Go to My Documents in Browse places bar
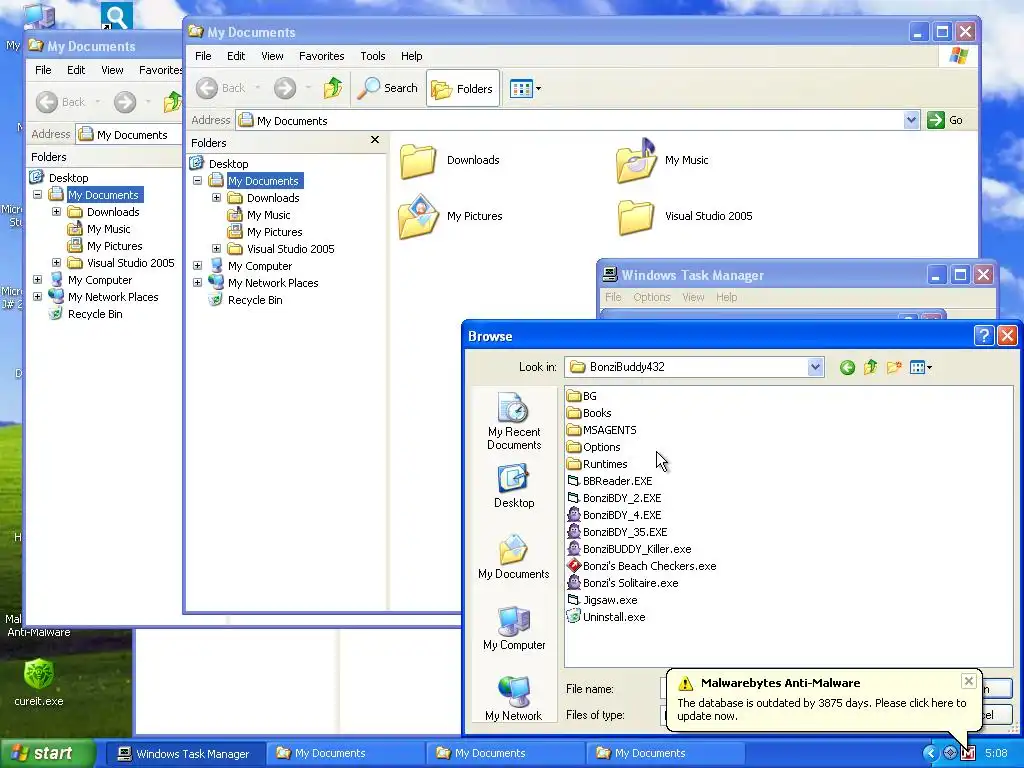 pos(514,557)
